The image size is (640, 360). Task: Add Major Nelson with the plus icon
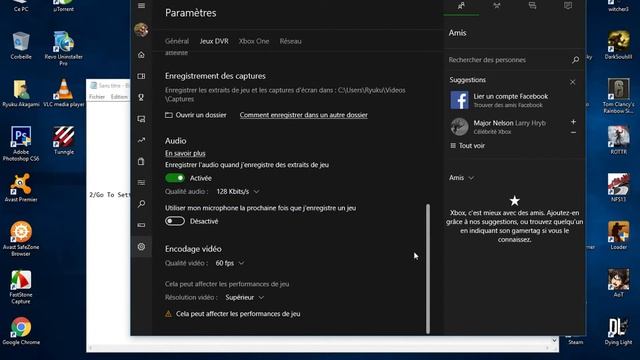[573, 122]
